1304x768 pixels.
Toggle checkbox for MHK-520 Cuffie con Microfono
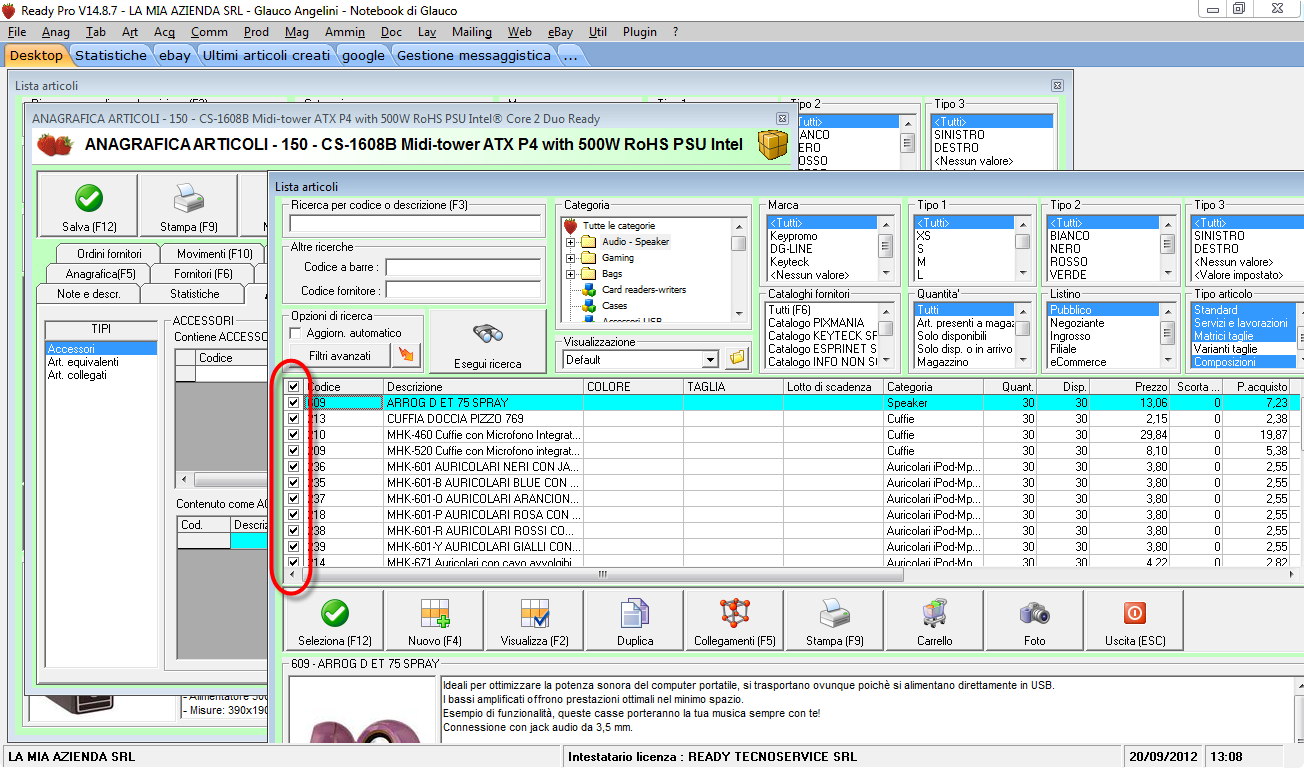click(x=293, y=451)
